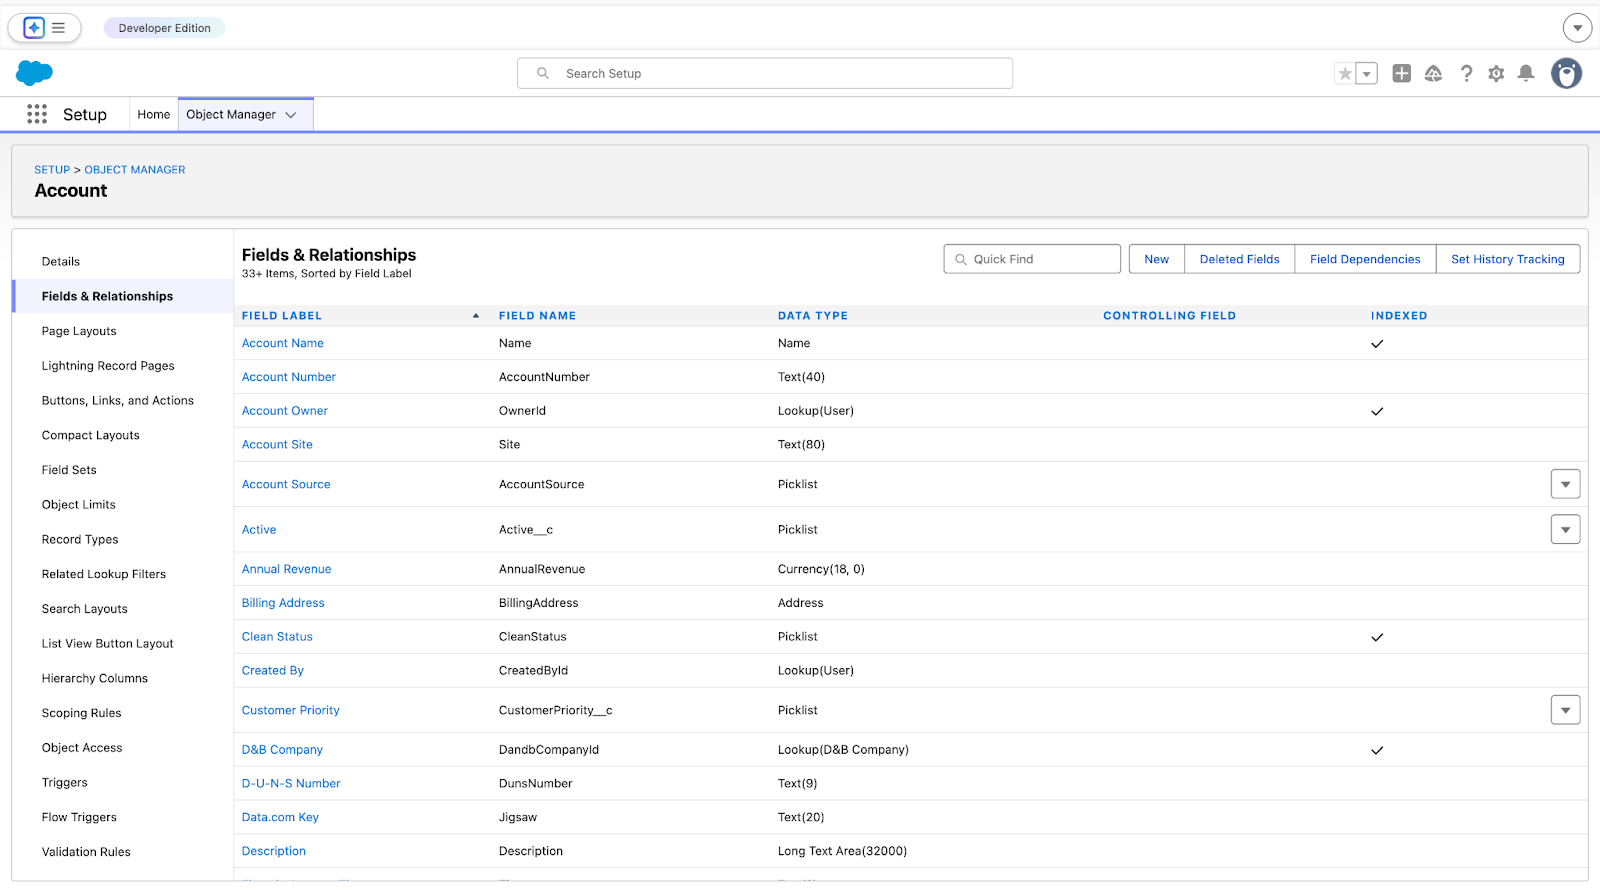Sort by the DATA TYPE column
Screen dimensions: 1600x893
(813, 316)
